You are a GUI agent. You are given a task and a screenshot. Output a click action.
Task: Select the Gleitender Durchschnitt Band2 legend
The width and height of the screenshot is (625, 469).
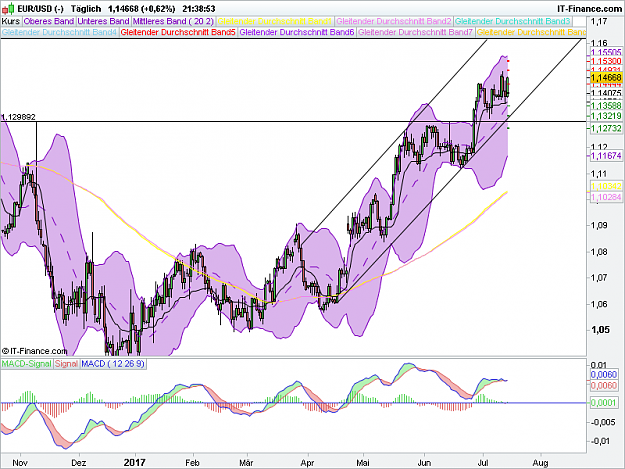(394, 21)
